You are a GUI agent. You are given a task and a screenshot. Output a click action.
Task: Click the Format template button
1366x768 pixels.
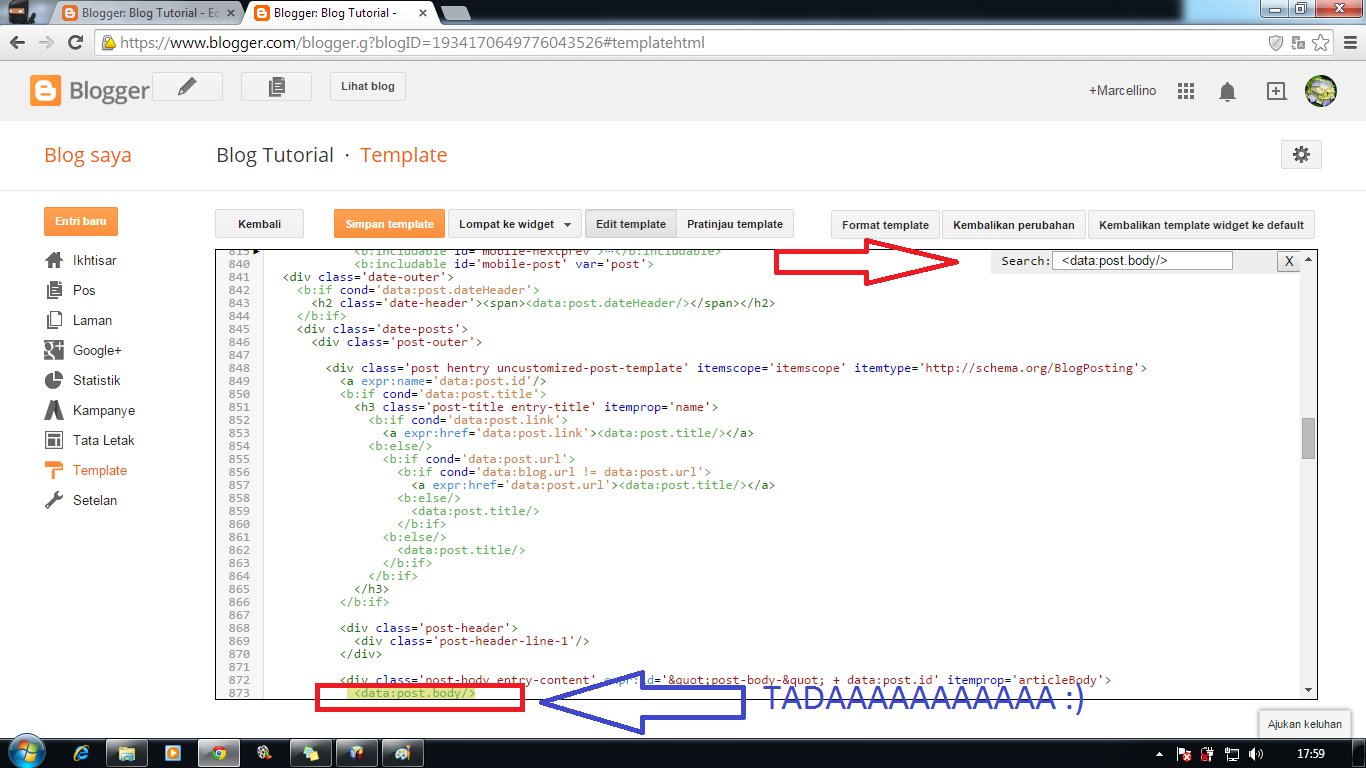point(886,225)
